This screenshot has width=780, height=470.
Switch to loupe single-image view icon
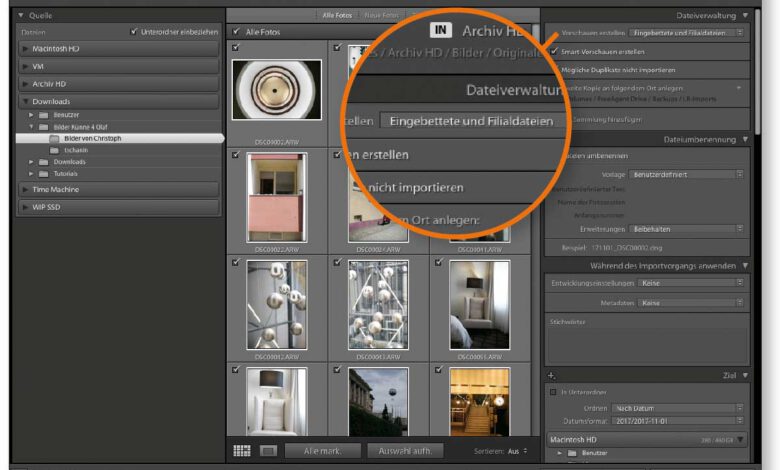tap(268, 451)
